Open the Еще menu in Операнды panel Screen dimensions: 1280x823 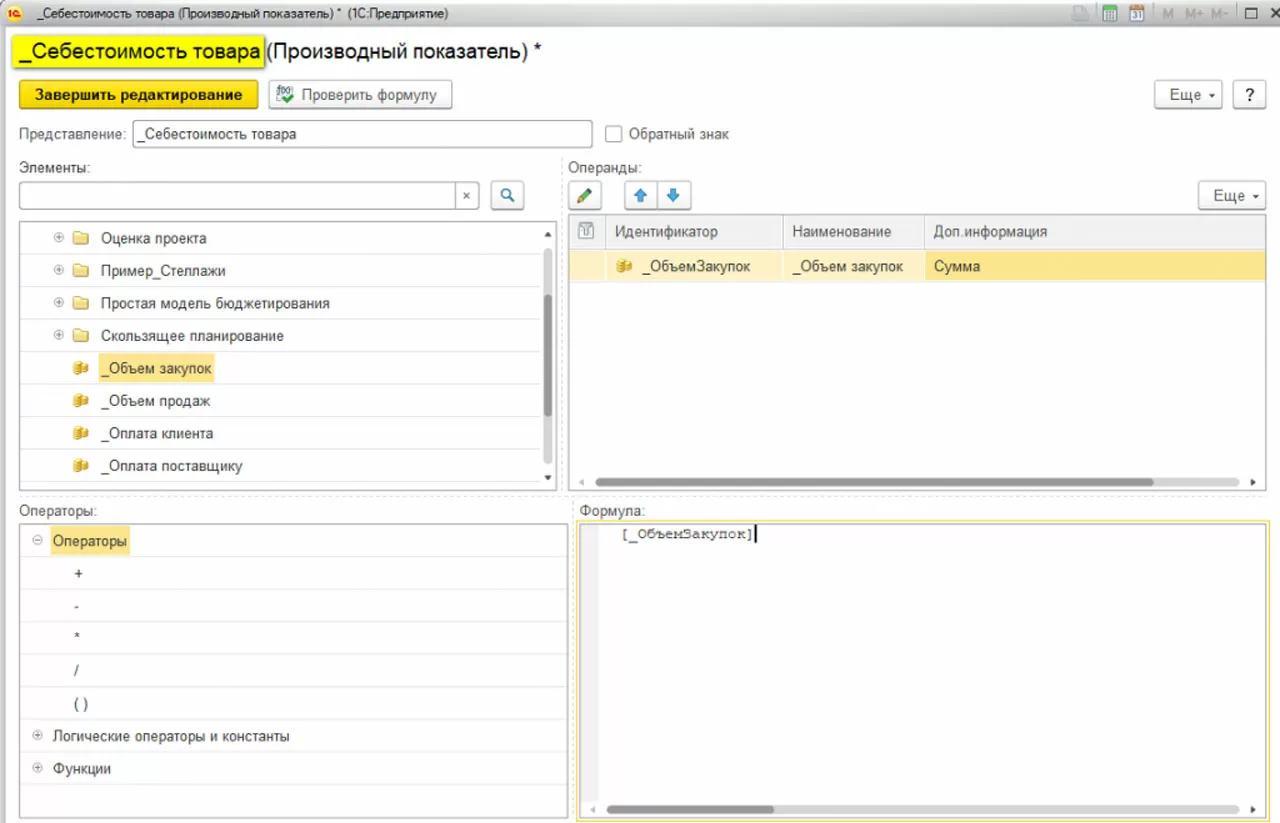click(1232, 195)
